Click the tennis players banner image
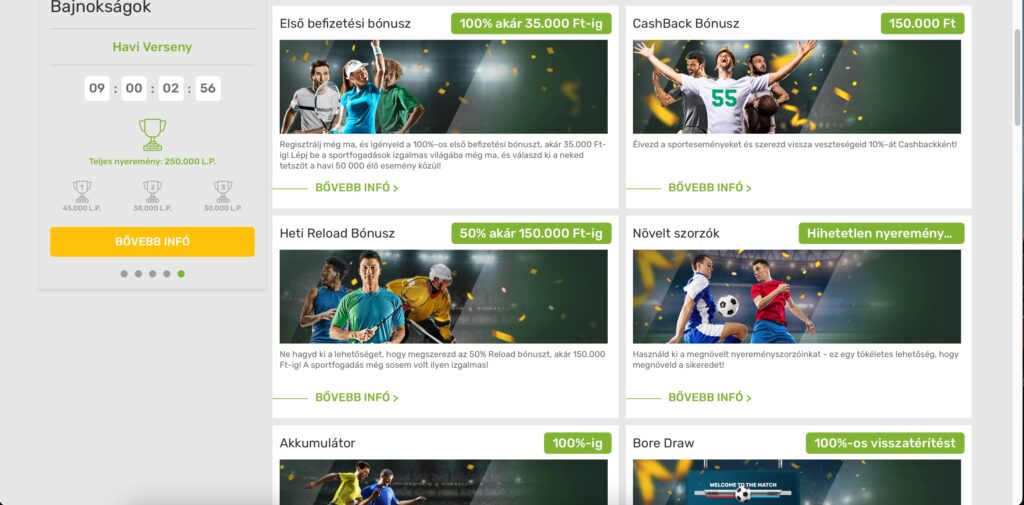The height and width of the screenshot is (505, 1024). pyautogui.click(x=443, y=87)
